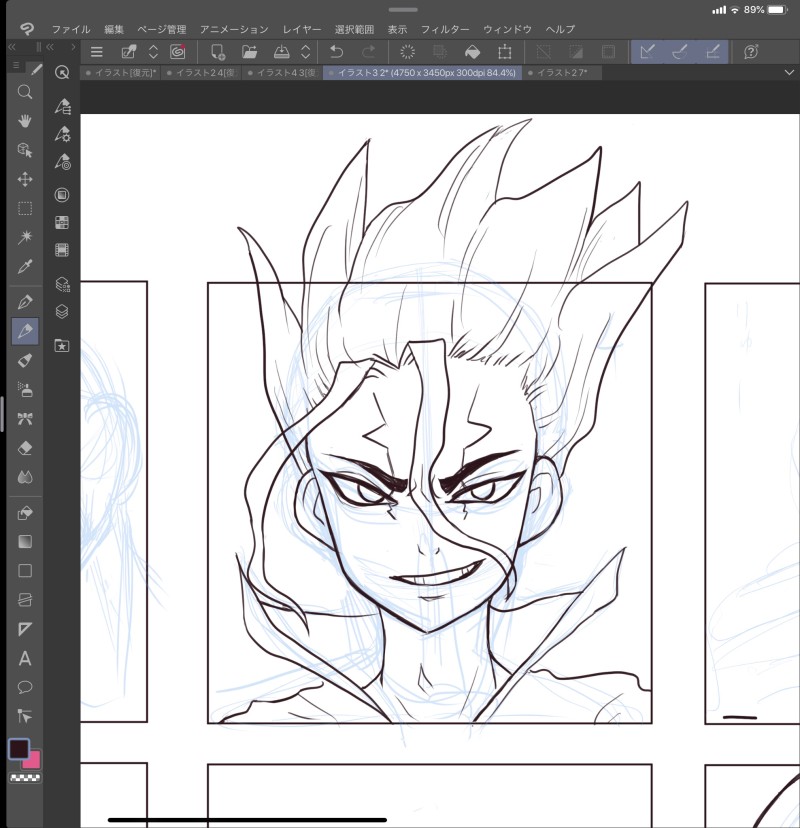
Task: Open the Layers panel icon
Action: pyautogui.click(x=62, y=311)
